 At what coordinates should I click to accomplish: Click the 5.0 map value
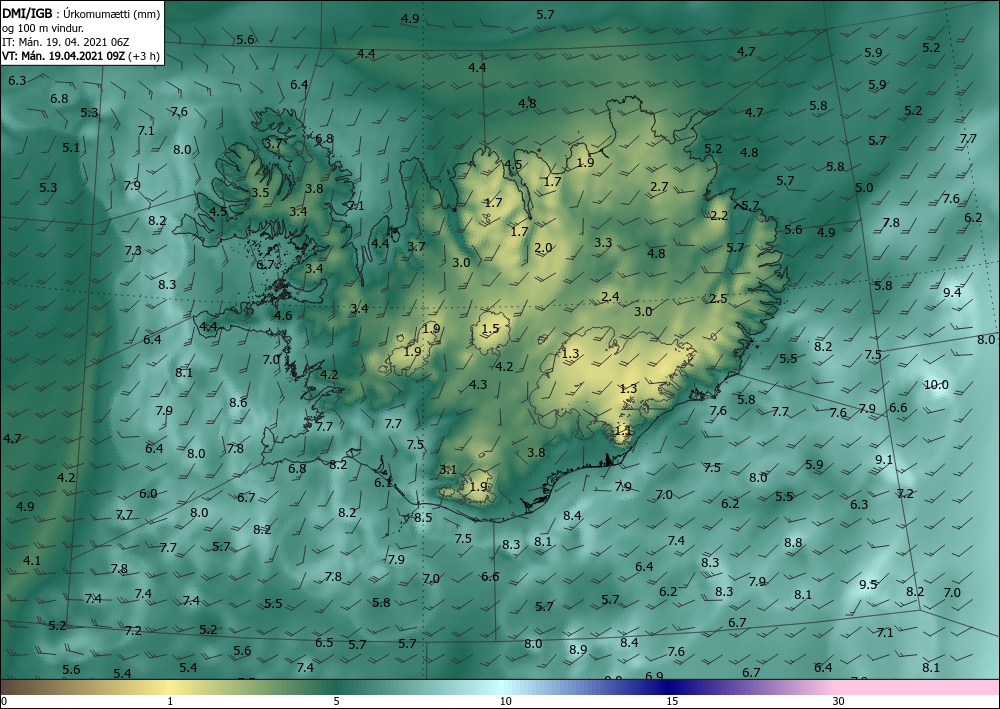(864, 187)
